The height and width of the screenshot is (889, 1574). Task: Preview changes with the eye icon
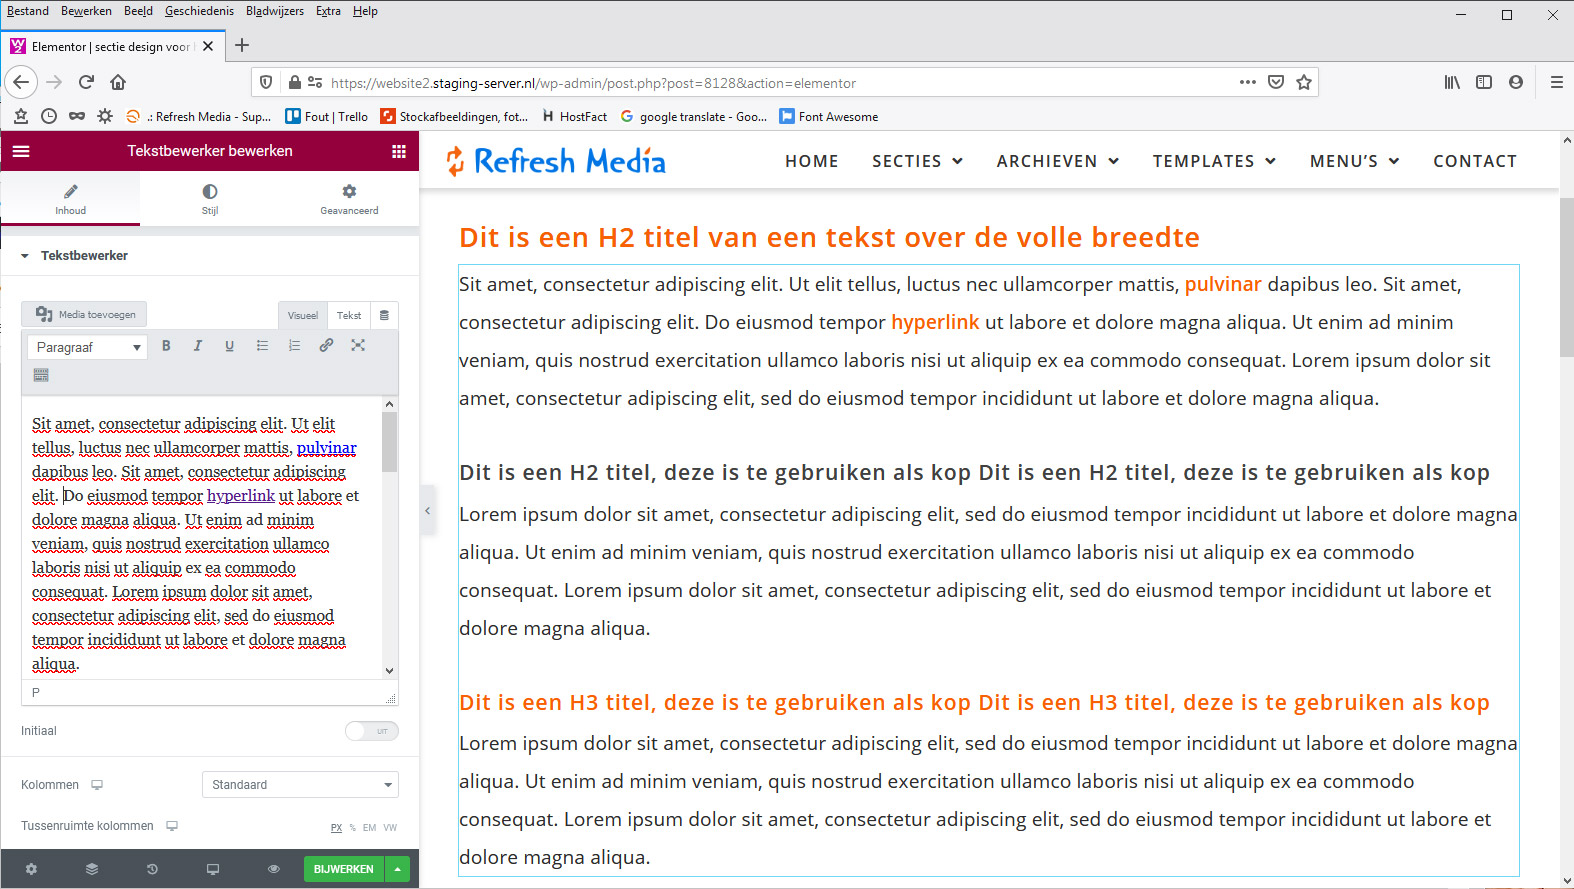point(273,869)
